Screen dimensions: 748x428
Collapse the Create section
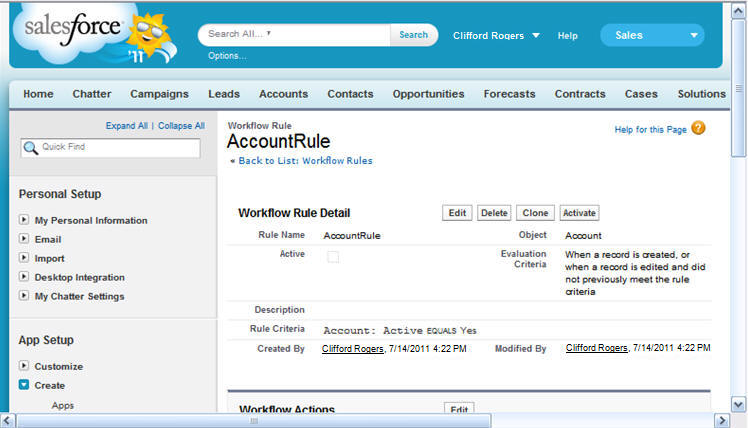(24, 385)
